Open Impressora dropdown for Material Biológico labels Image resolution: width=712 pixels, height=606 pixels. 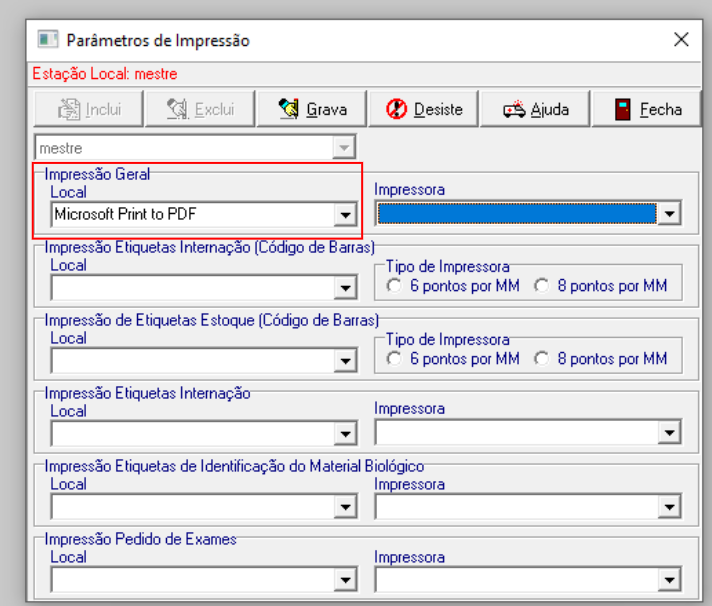coord(669,507)
